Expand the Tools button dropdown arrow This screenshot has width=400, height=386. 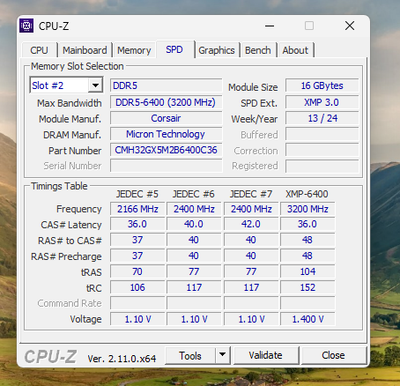tap(222, 355)
